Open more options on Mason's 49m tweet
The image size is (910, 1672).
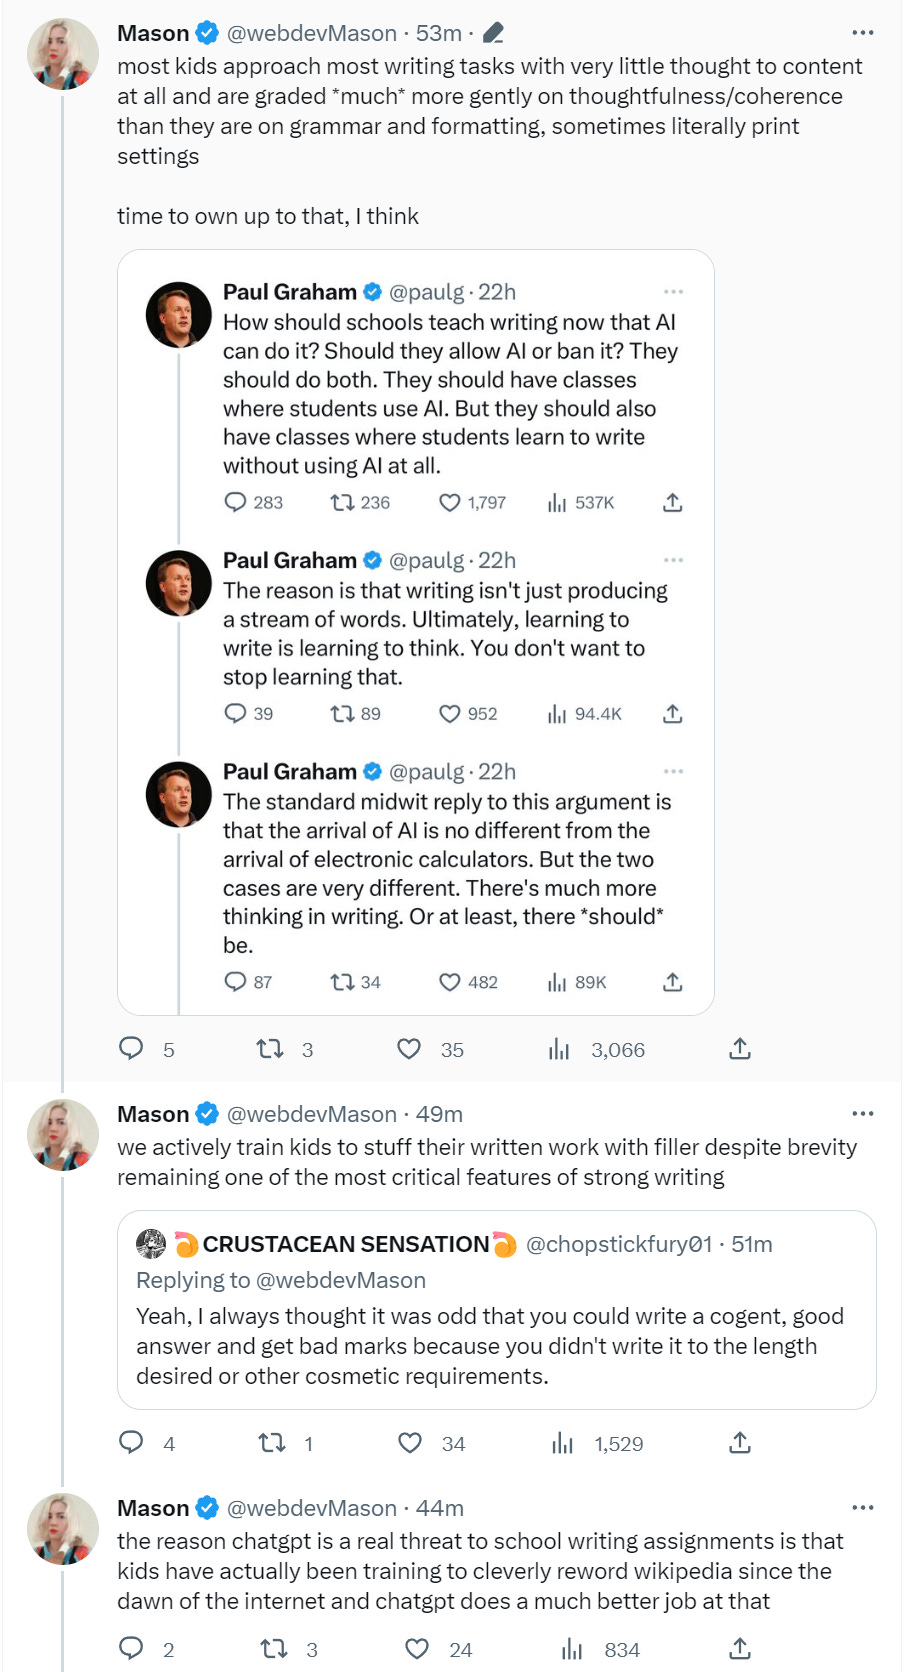[862, 1114]
